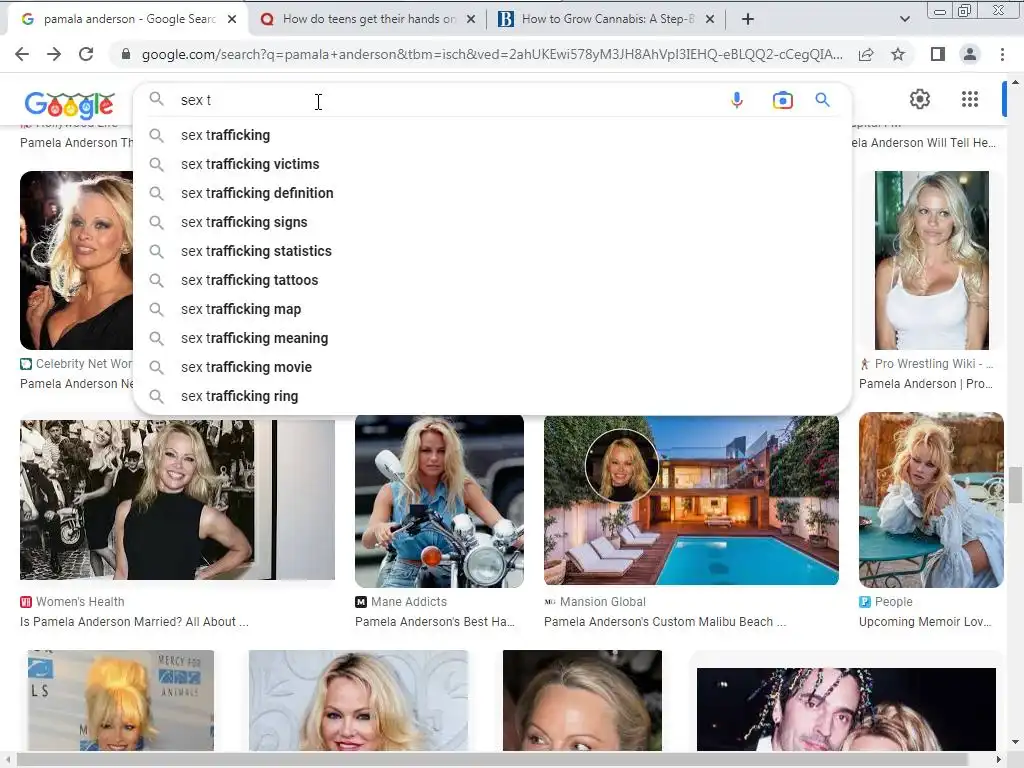The height and width of the screenshot is (768, 1024).
Task: Click the address bar URL
Action: tap(492, 54)
